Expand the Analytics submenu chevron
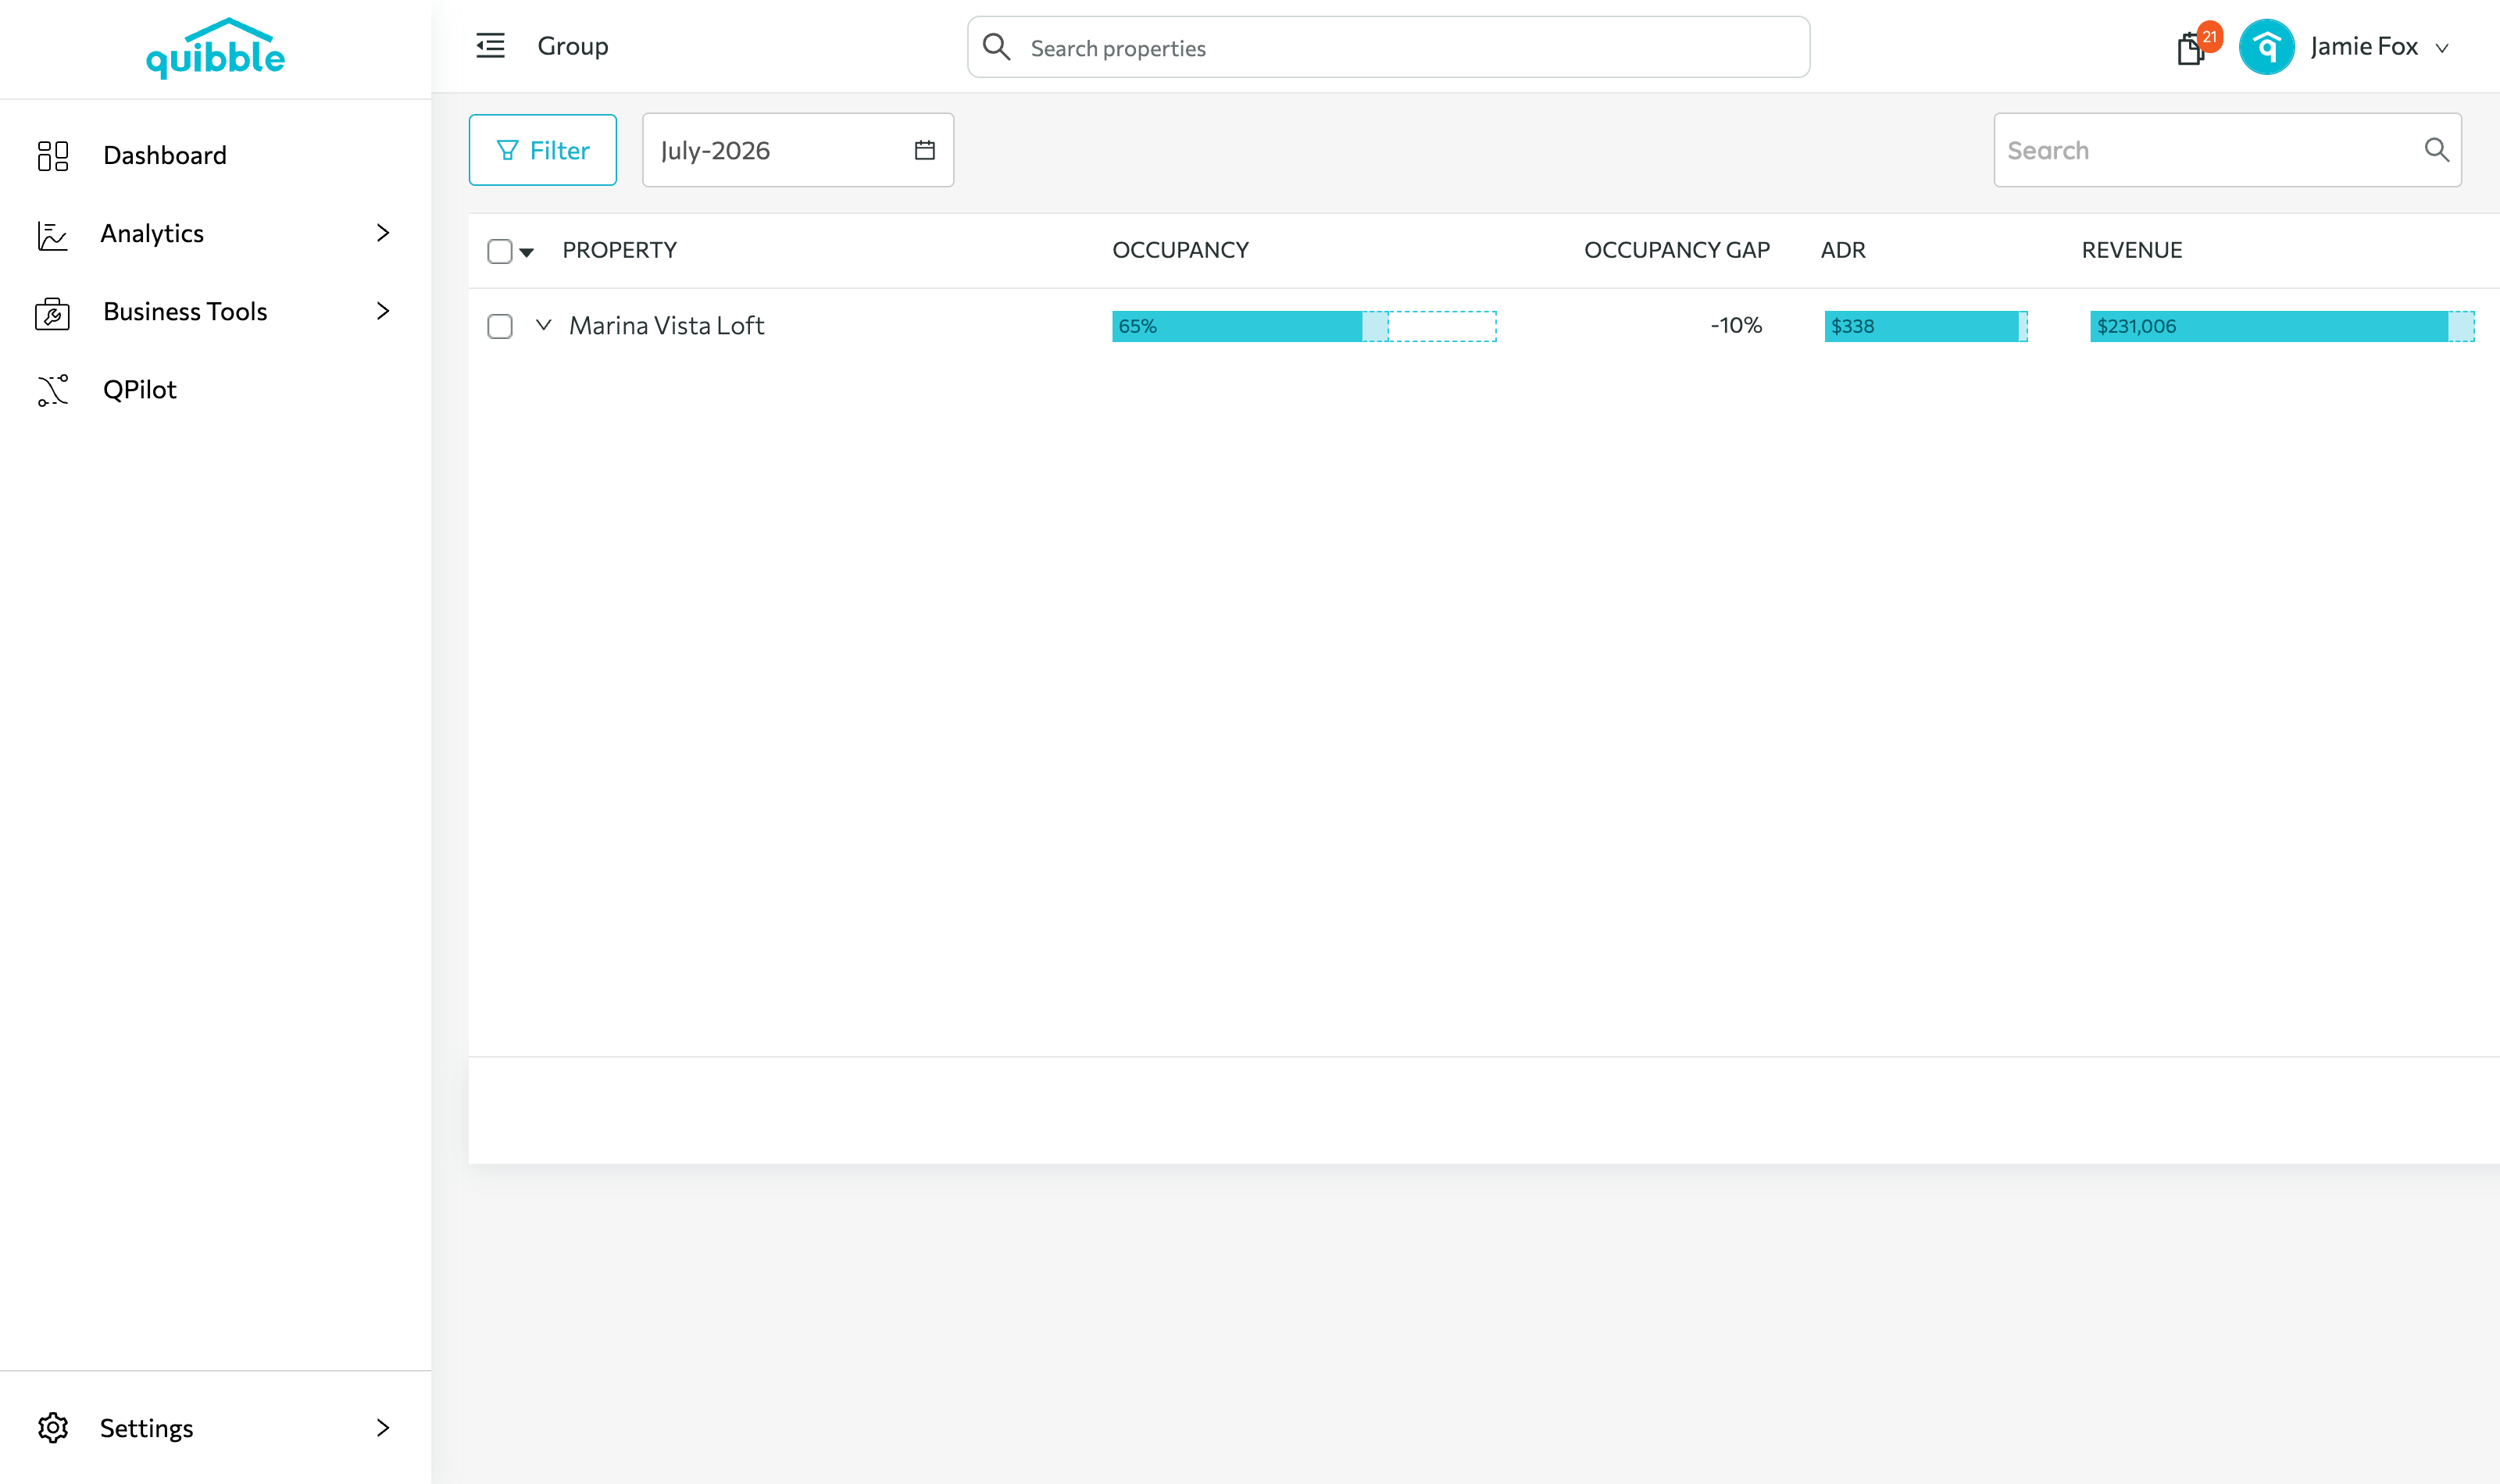The width and height of the screenshot is (2500, 1484). click(382, 233)
